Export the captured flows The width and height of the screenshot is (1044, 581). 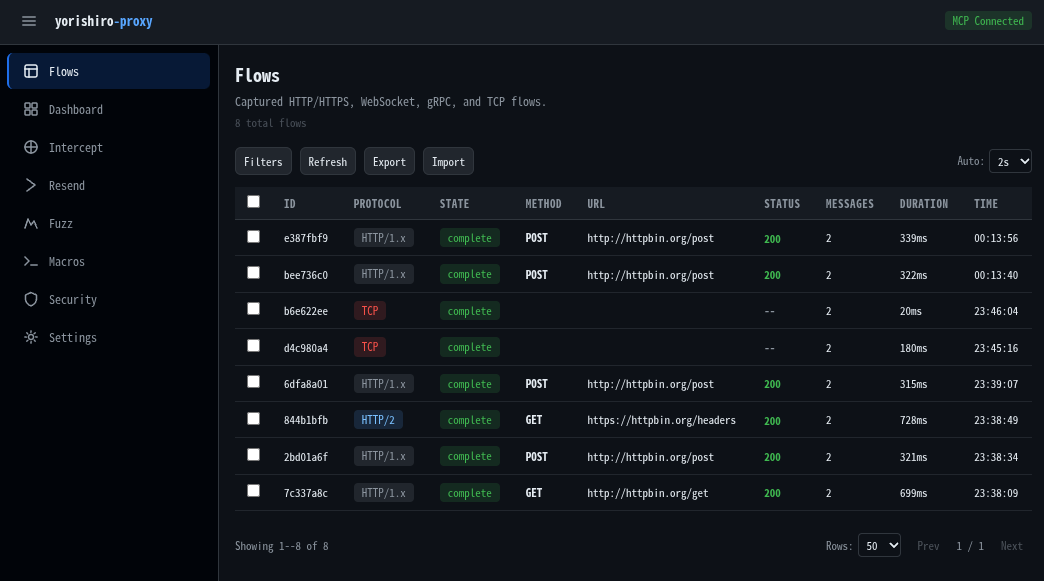coord(389,160)
